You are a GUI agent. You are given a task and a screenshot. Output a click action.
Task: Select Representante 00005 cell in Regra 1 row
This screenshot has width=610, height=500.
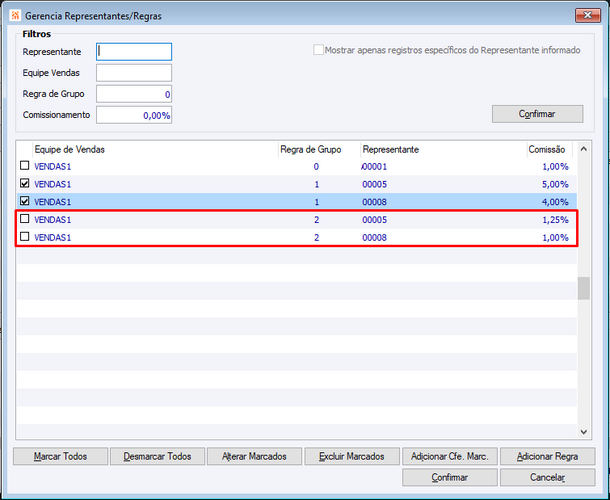click(x=374, y=184)
